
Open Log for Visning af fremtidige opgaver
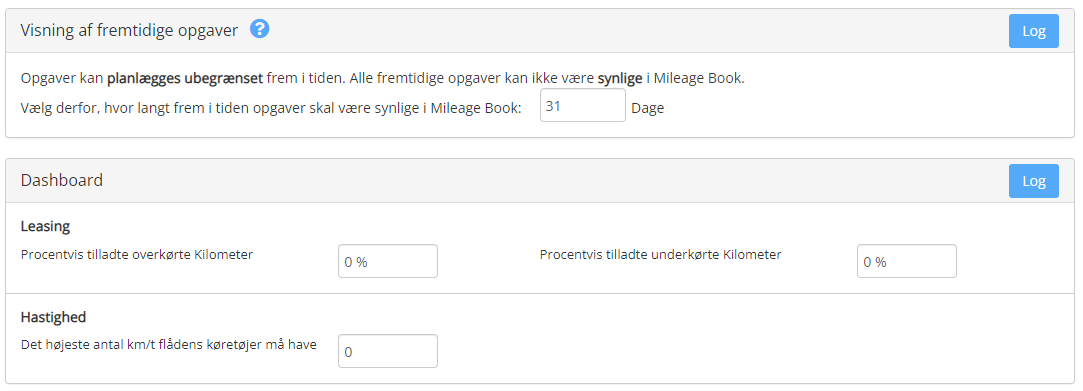coord(1033,31)
